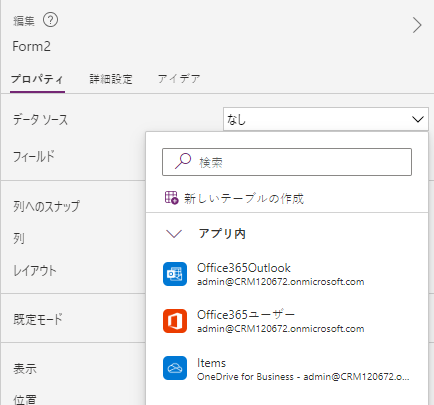Viewport: 434px width, 405px height.
Task: Click the データ ソース property label
Action: point(40,119)
